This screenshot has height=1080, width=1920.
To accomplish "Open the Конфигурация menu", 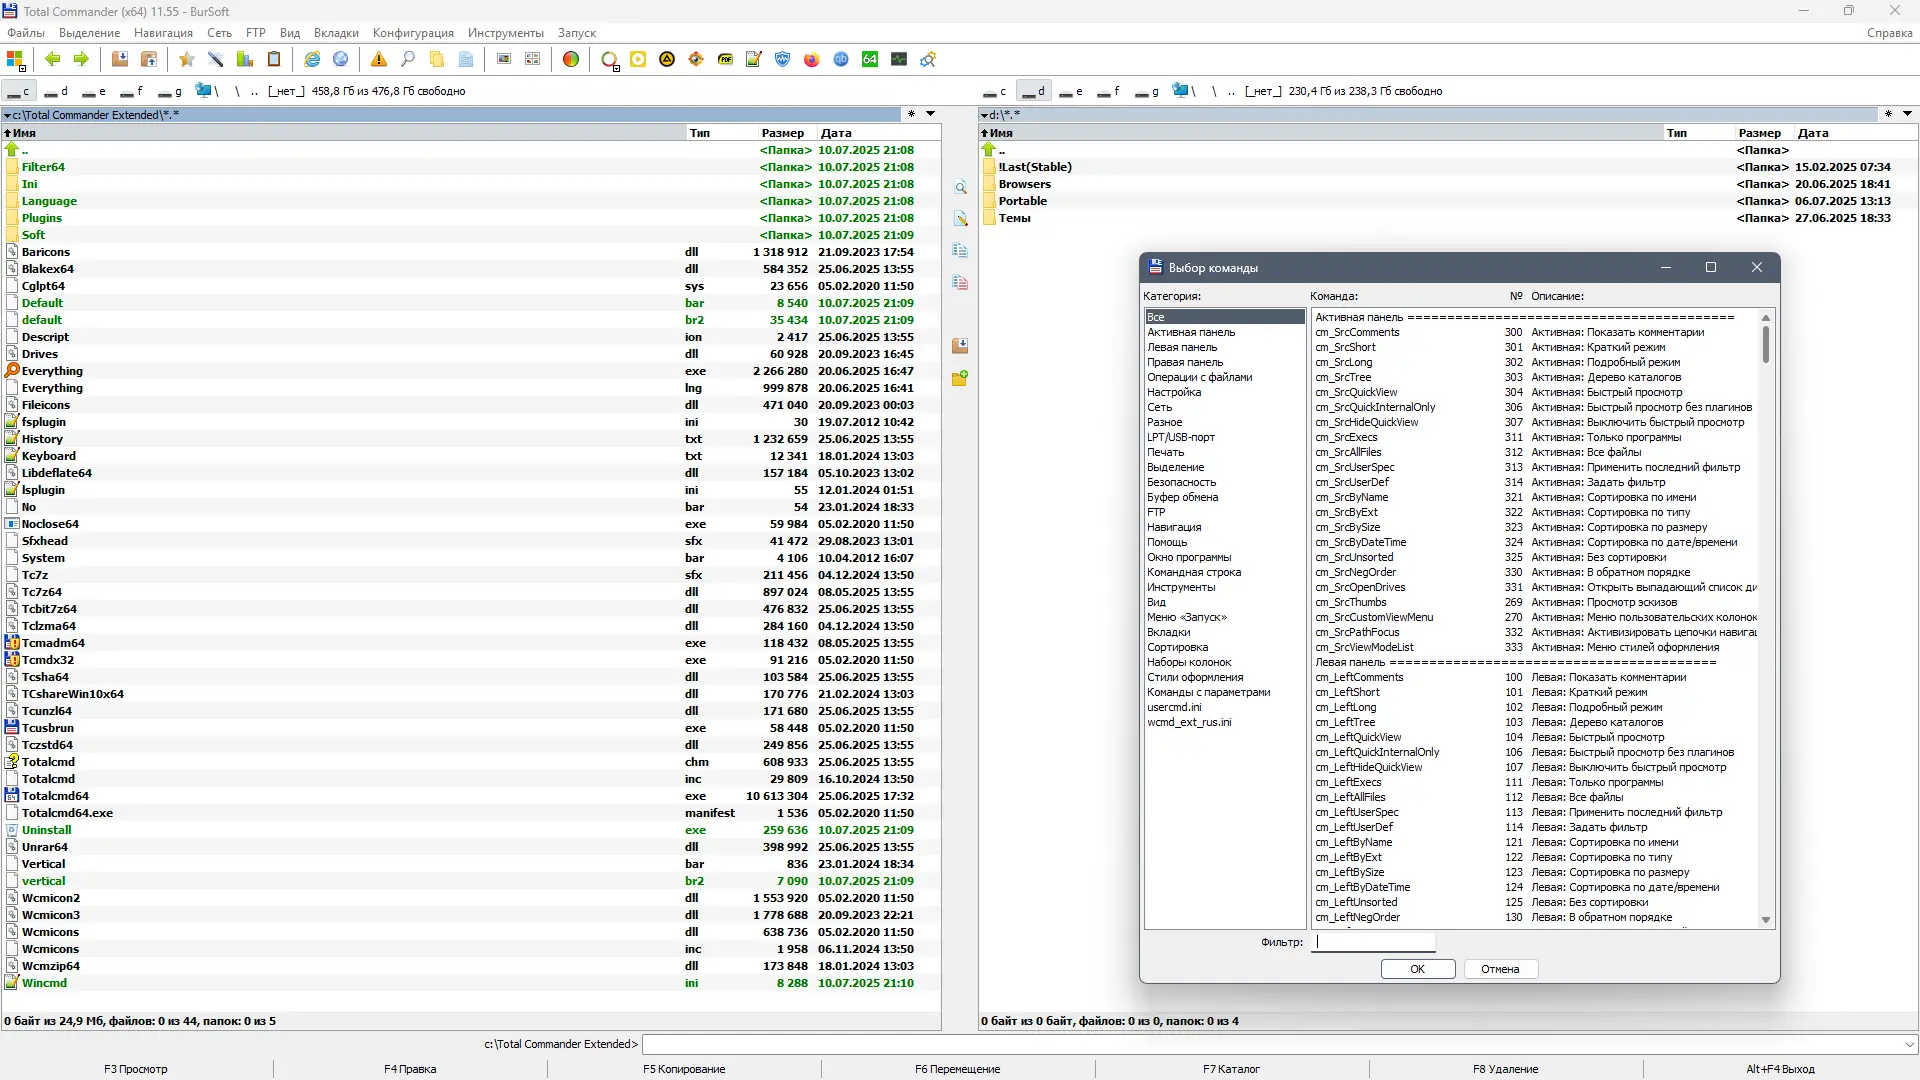I will [x=413, y=33].
